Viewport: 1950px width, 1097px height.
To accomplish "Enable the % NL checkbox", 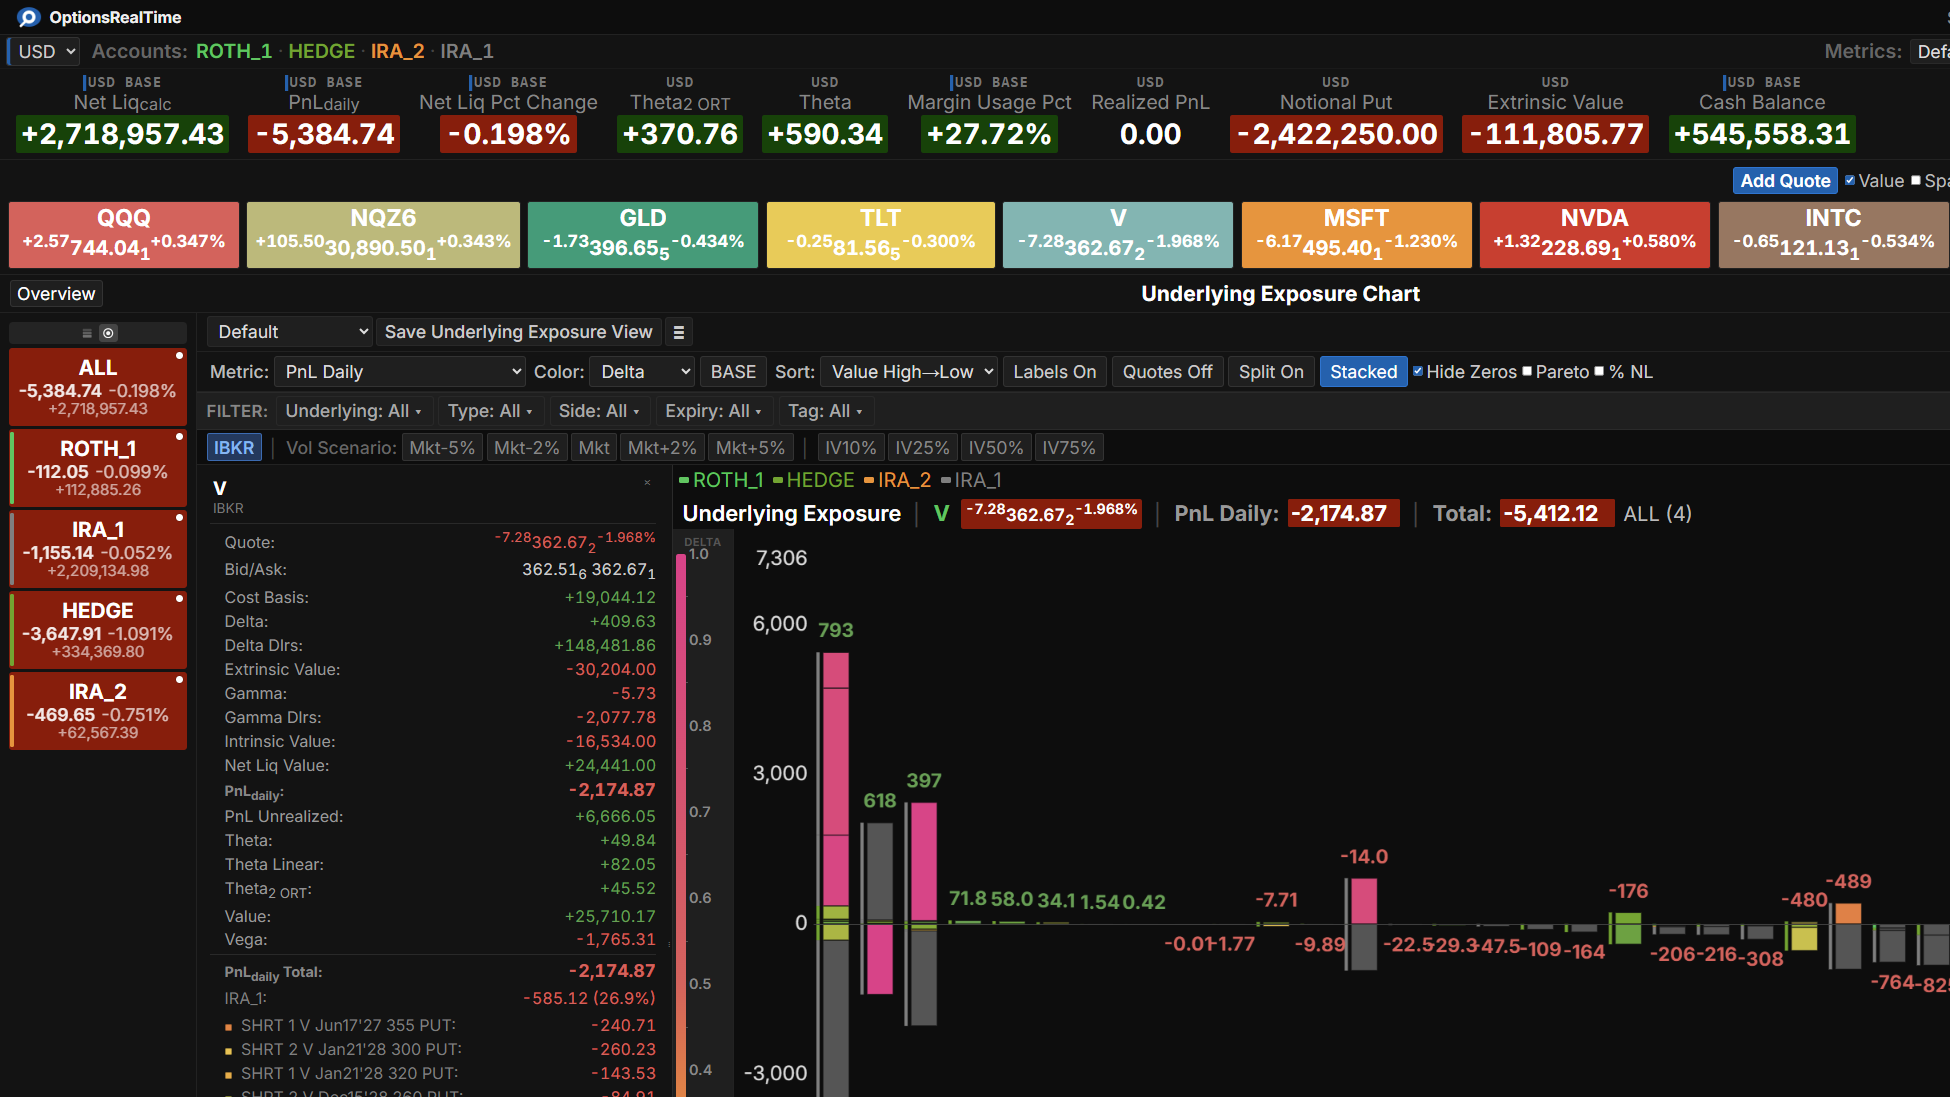I will point(1599,371).
